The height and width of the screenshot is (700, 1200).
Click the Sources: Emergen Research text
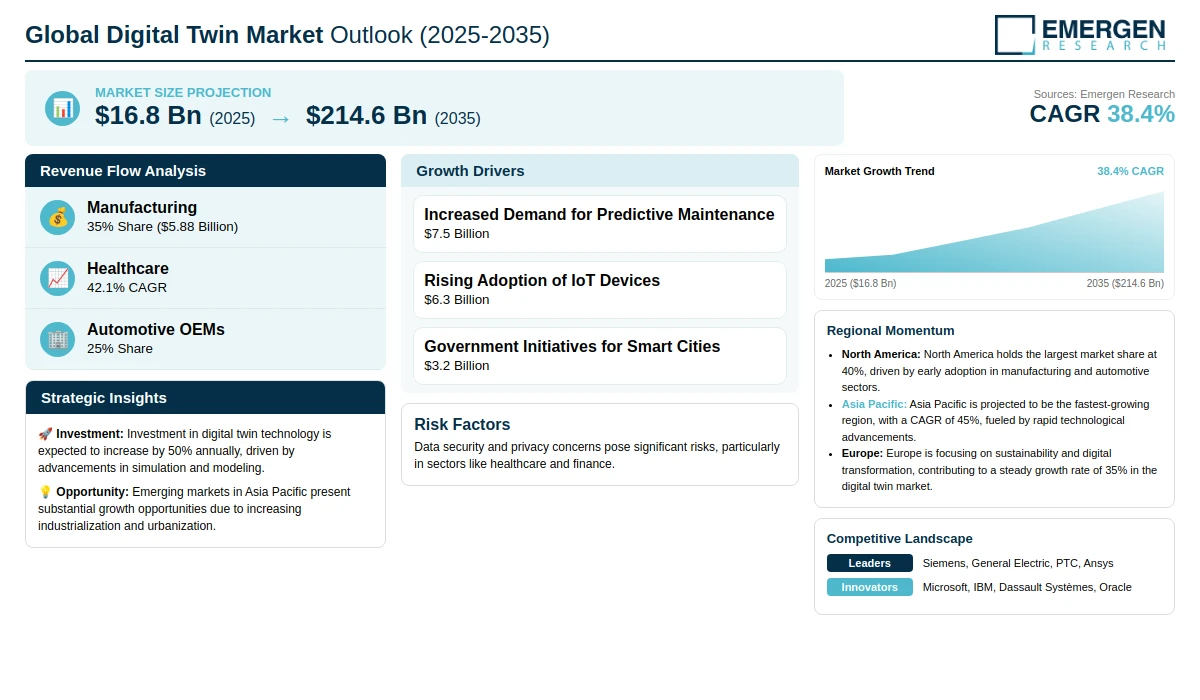[x=1104, y=94]
